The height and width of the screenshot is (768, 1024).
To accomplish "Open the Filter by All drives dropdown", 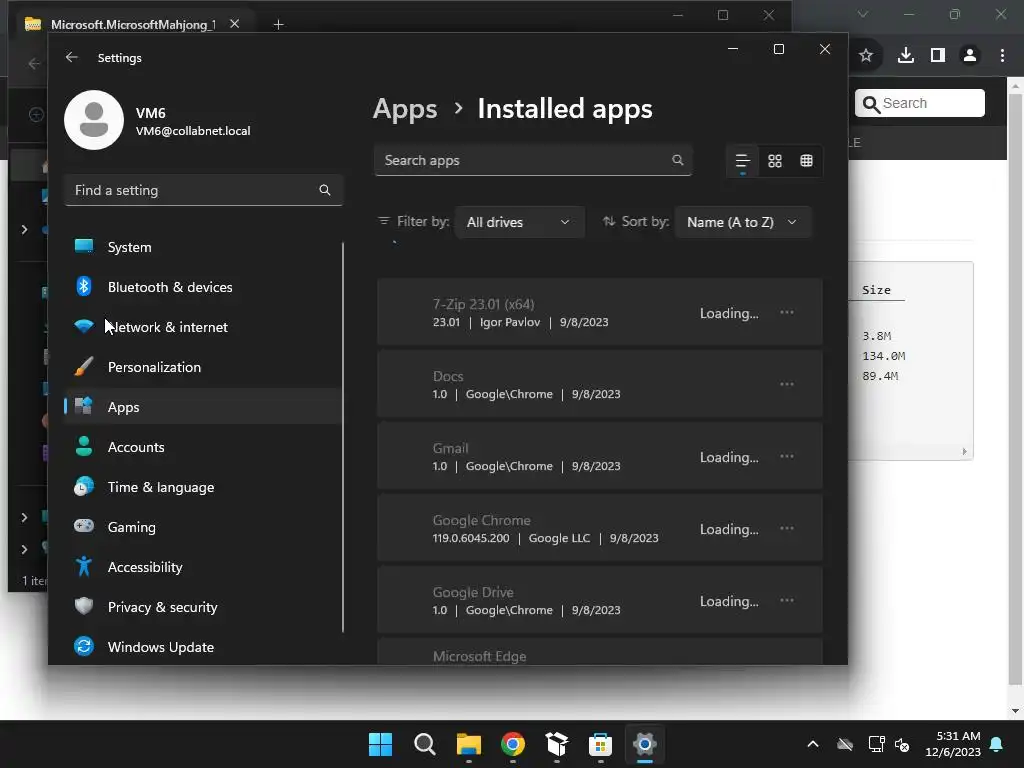I will coord(519,222).
